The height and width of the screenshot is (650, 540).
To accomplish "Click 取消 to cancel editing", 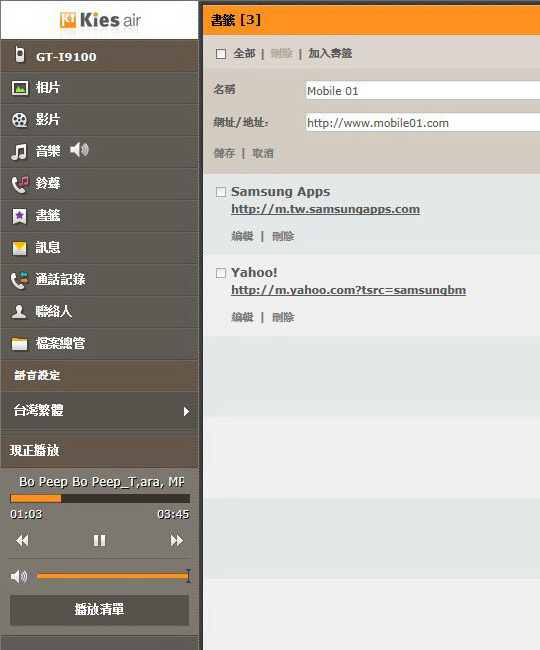I will (263, 153).
